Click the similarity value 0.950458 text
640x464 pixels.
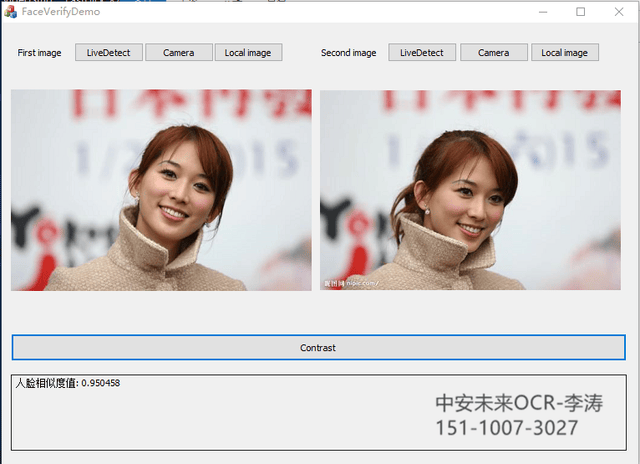pyautogui.click(x=100, y=383)
